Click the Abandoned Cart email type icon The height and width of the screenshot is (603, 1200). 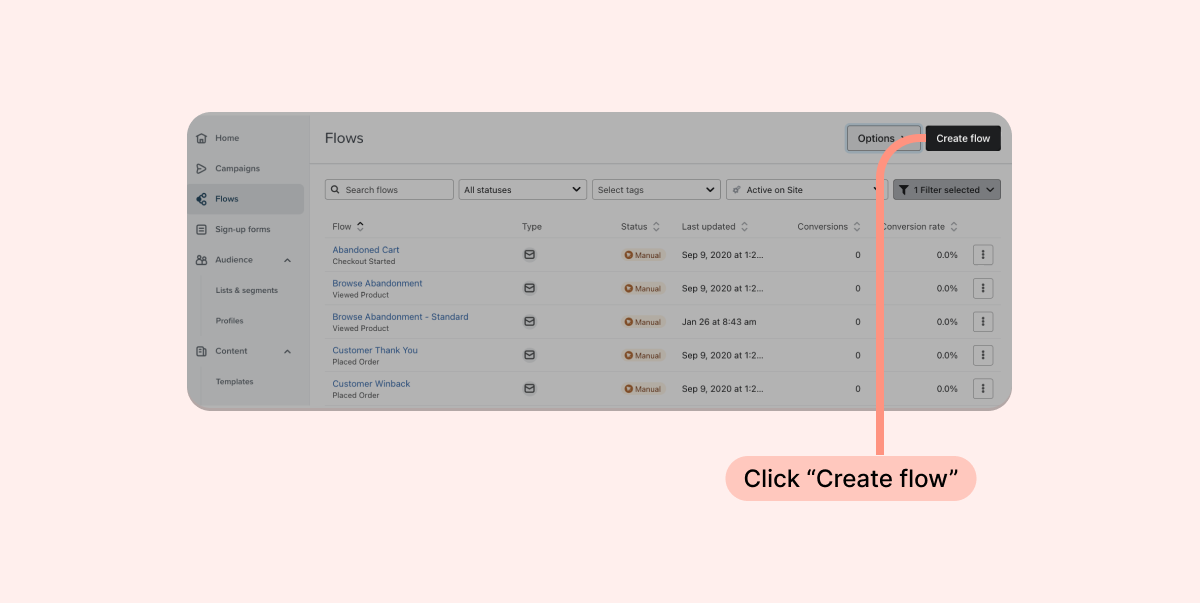(530, 255)
